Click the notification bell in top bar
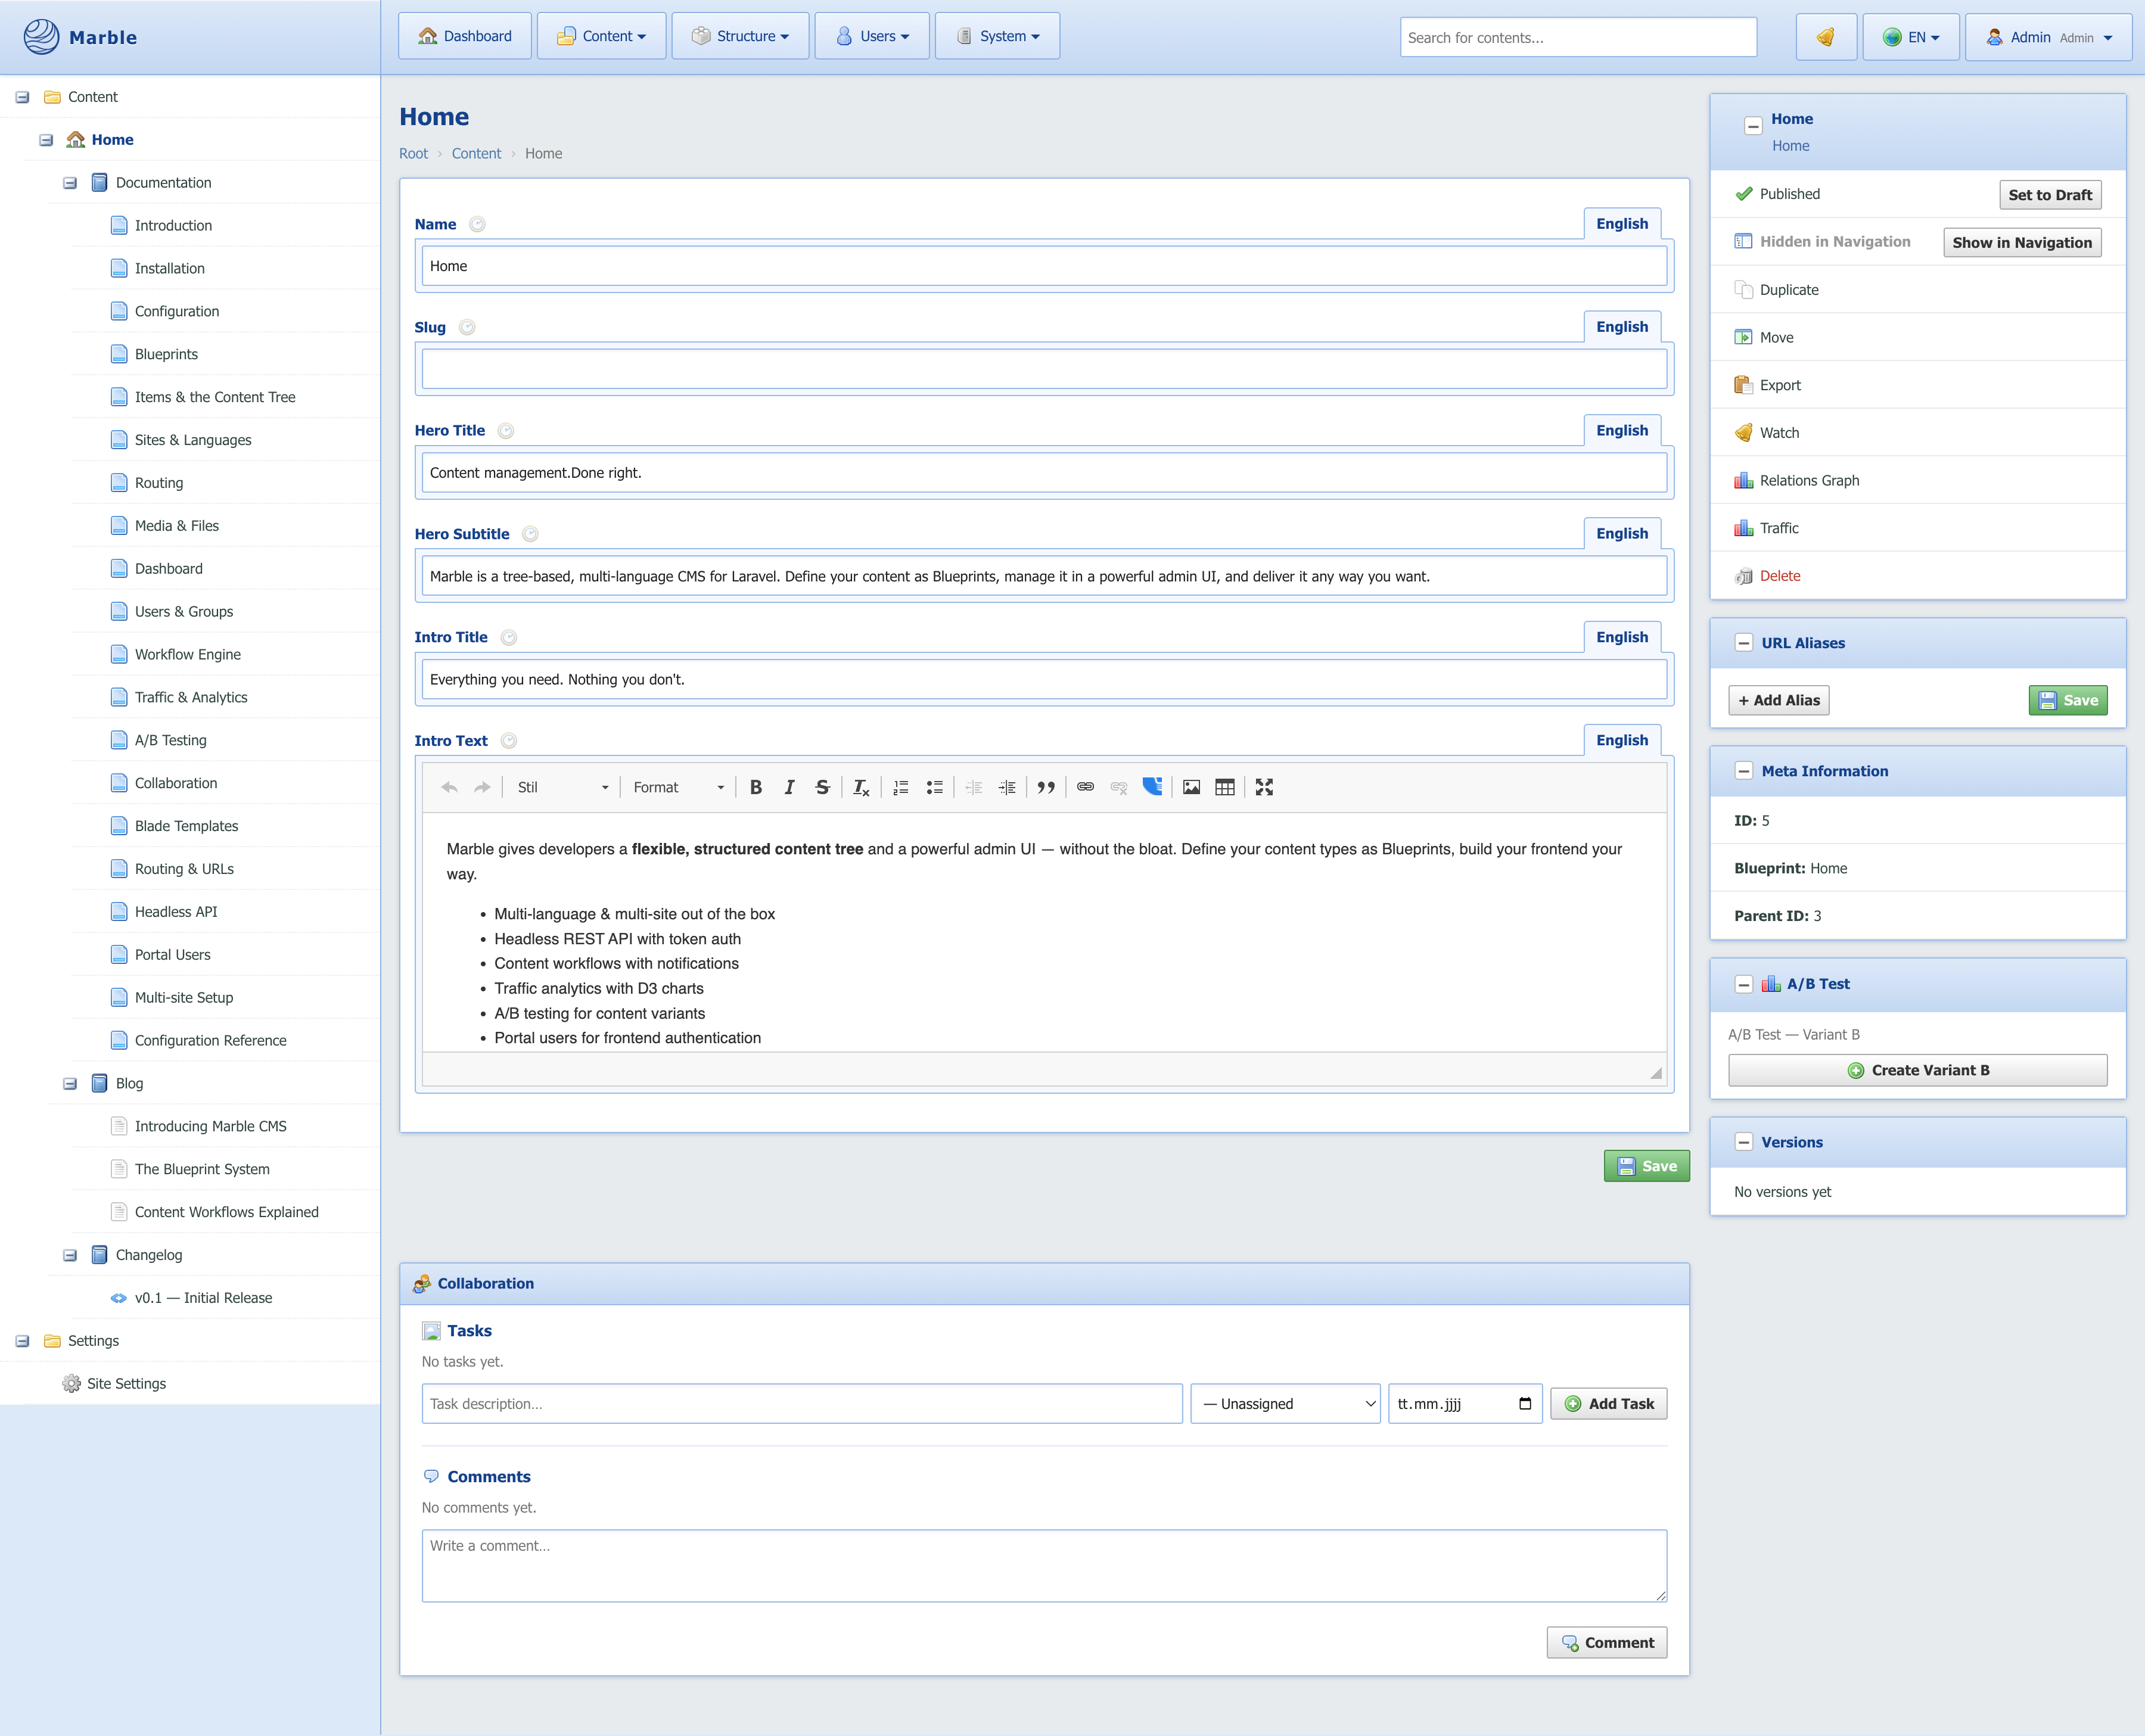 point(1825,37)
